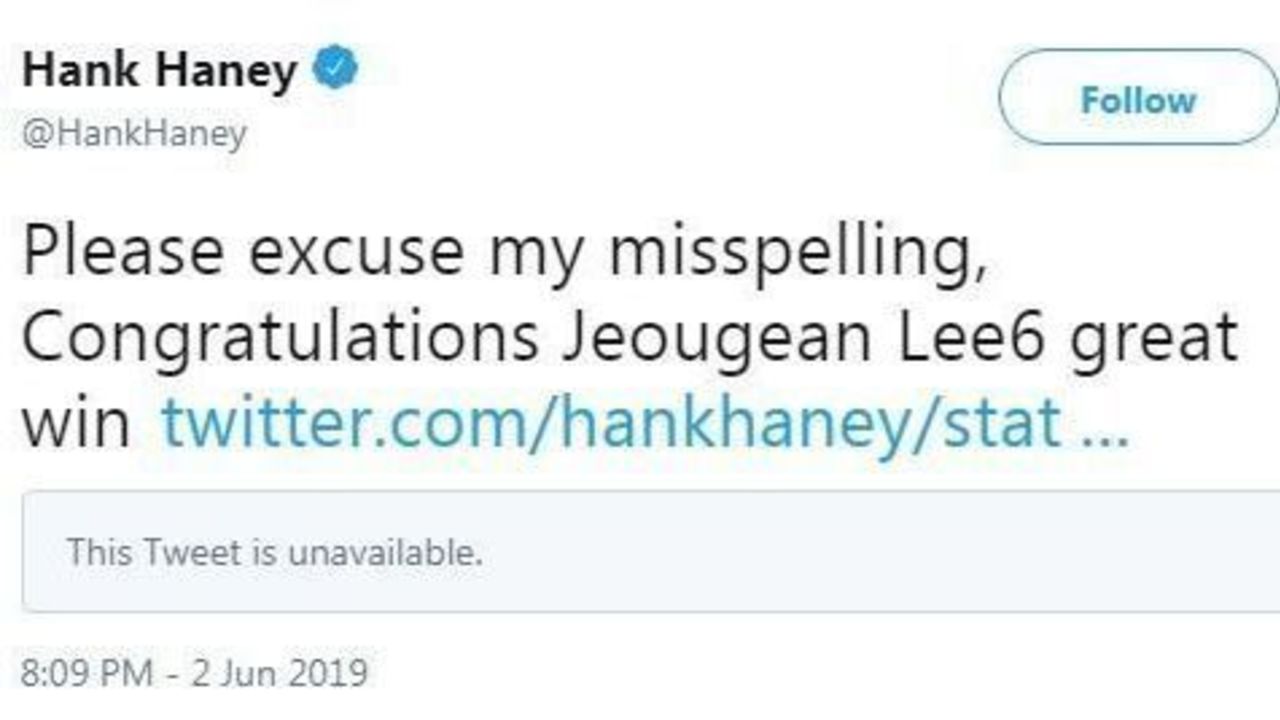Open the Hank Haney profile name
Image resolution: width=1280 pixels, height=720 pixels.
coord(160,72)
